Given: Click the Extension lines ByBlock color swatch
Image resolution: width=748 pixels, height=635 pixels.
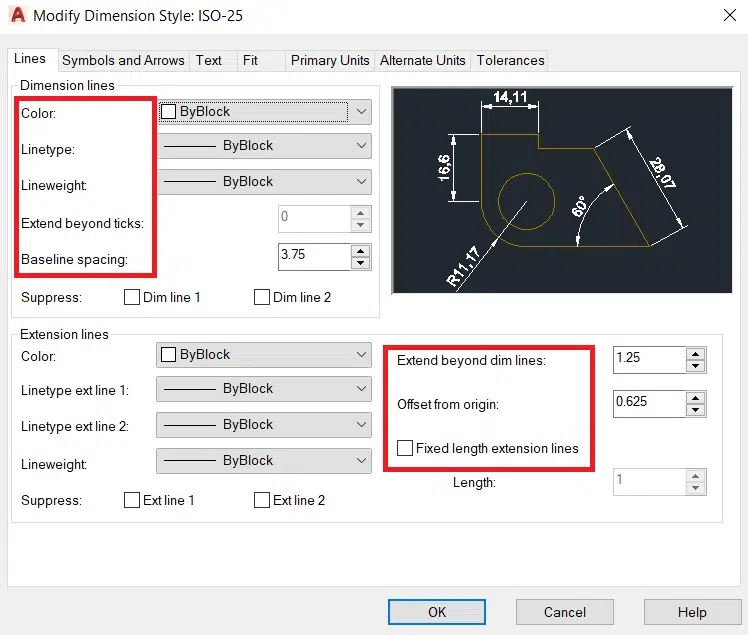Looking at the screenshot, I should click(168, 355).
